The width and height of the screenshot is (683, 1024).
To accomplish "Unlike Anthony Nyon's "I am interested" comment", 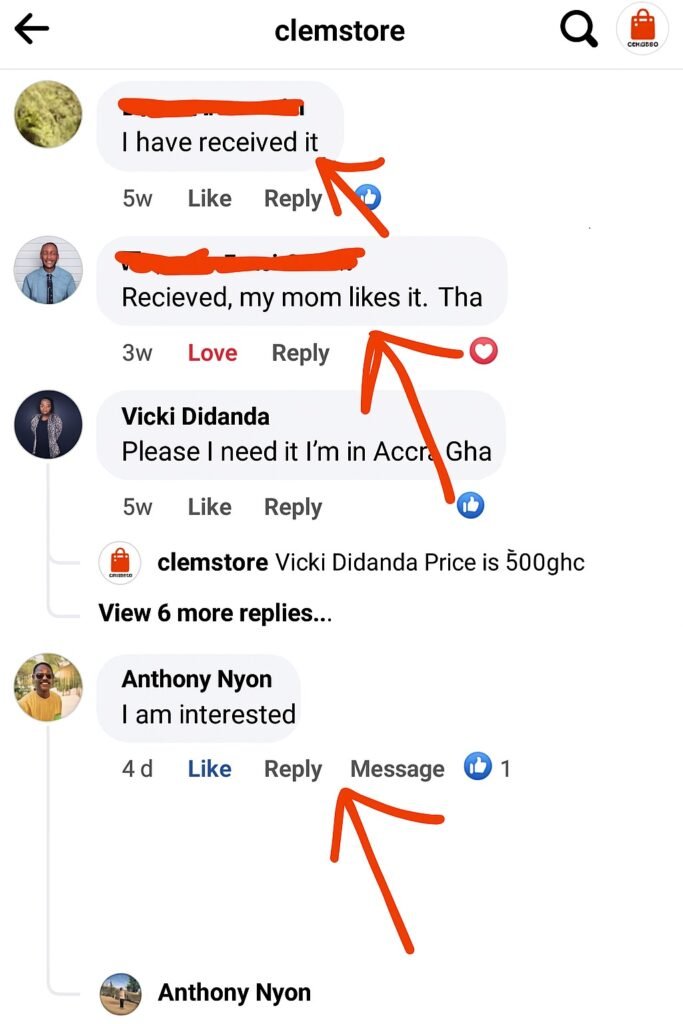I will pyautogui.click(x=209, y=768).
